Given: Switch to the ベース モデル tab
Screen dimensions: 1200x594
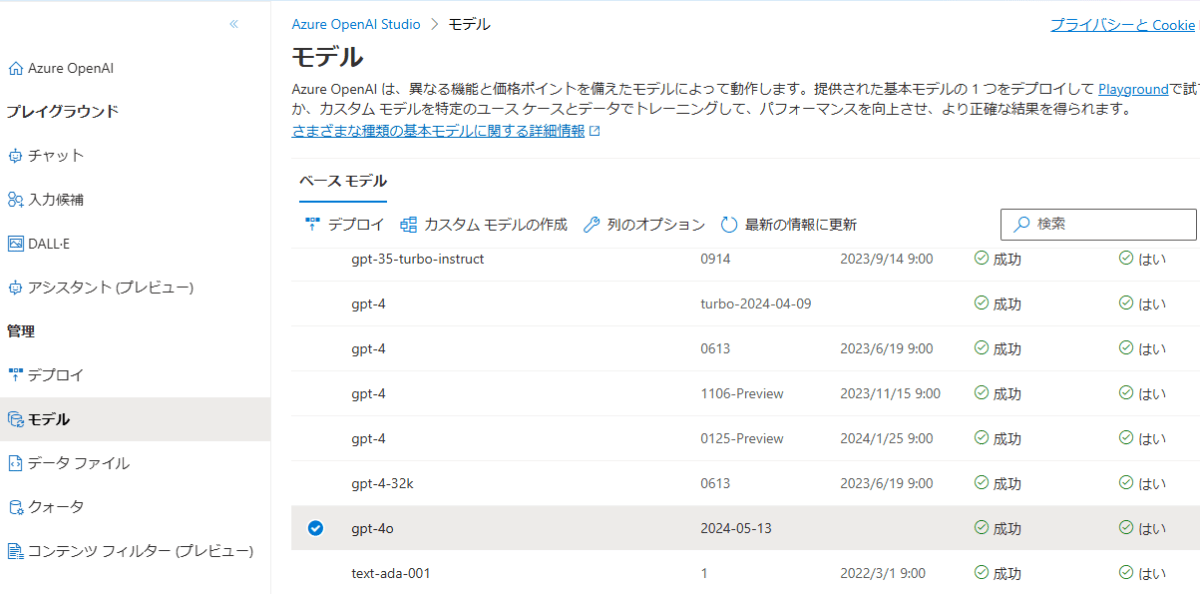Looking at the screenshot, I should pos(343,181).
